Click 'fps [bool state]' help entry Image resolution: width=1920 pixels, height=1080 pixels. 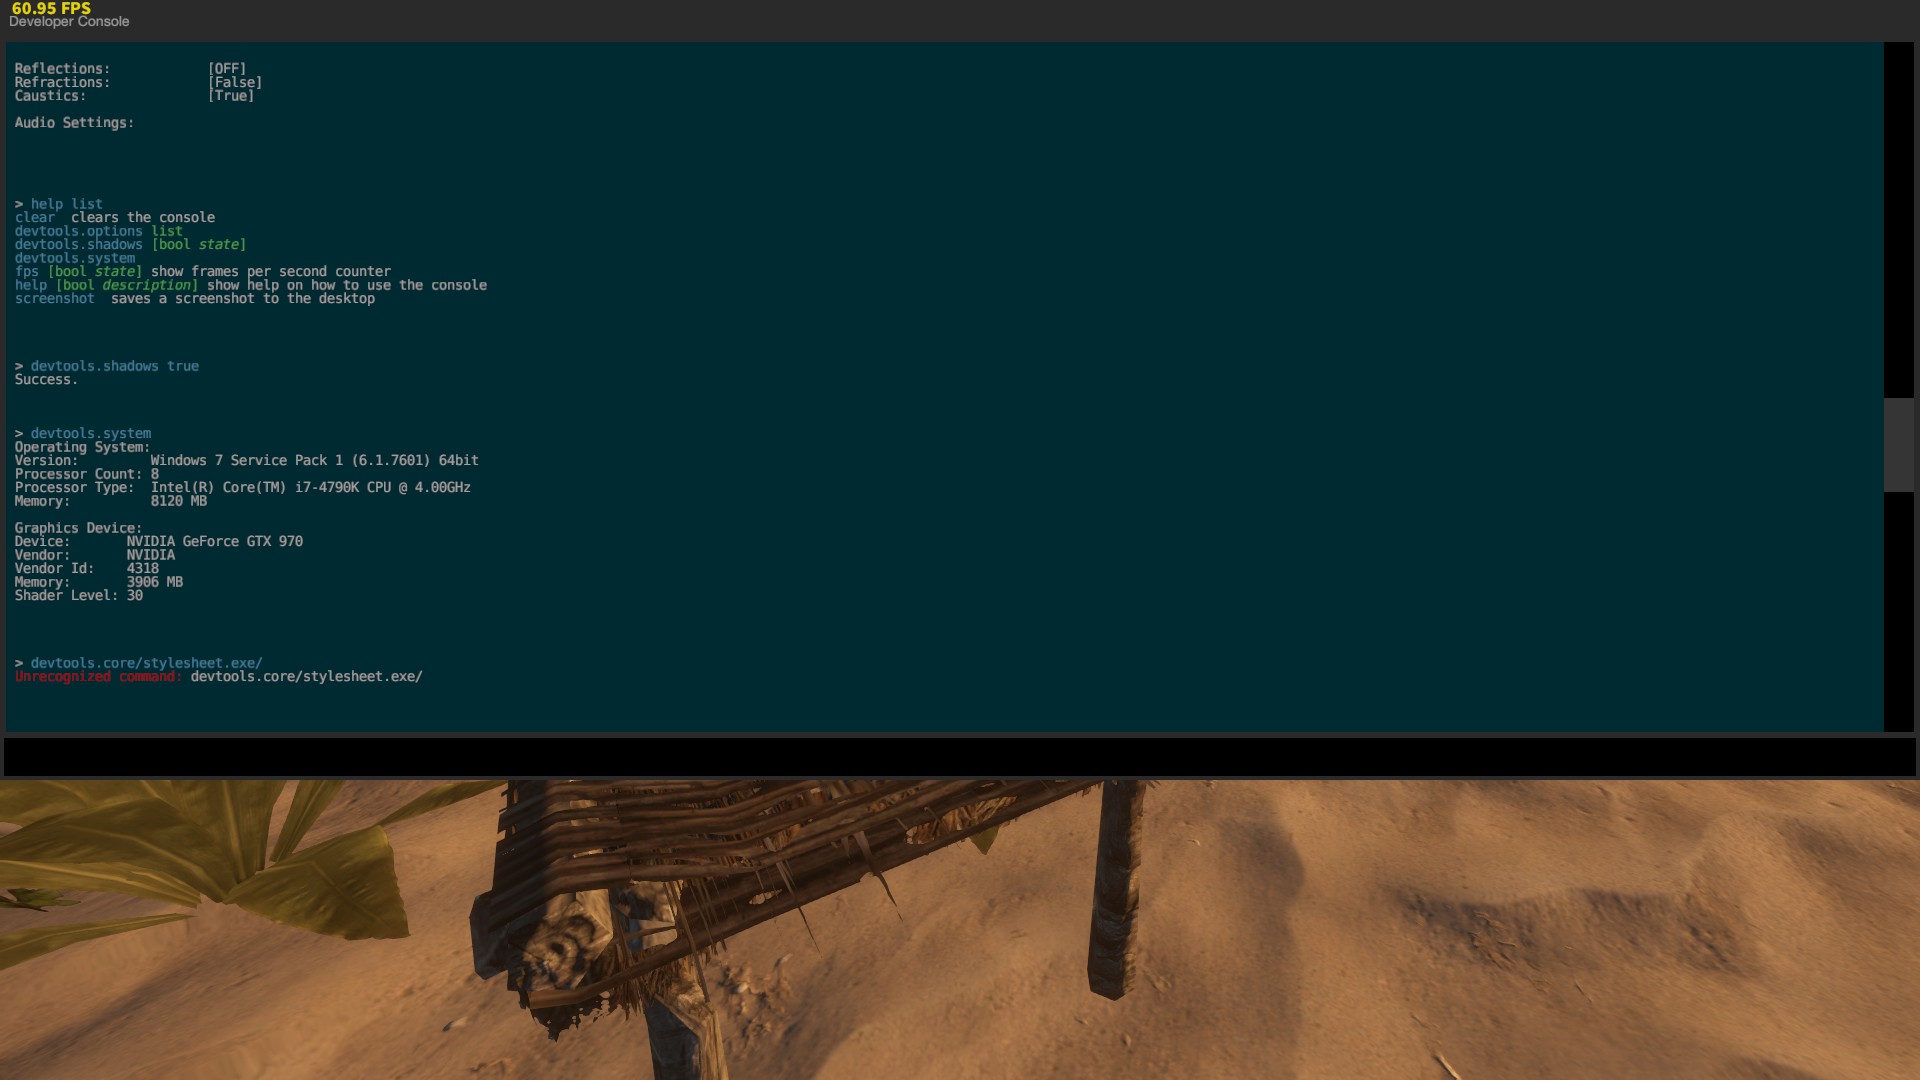pyautogui.click(x=78, y=272)
